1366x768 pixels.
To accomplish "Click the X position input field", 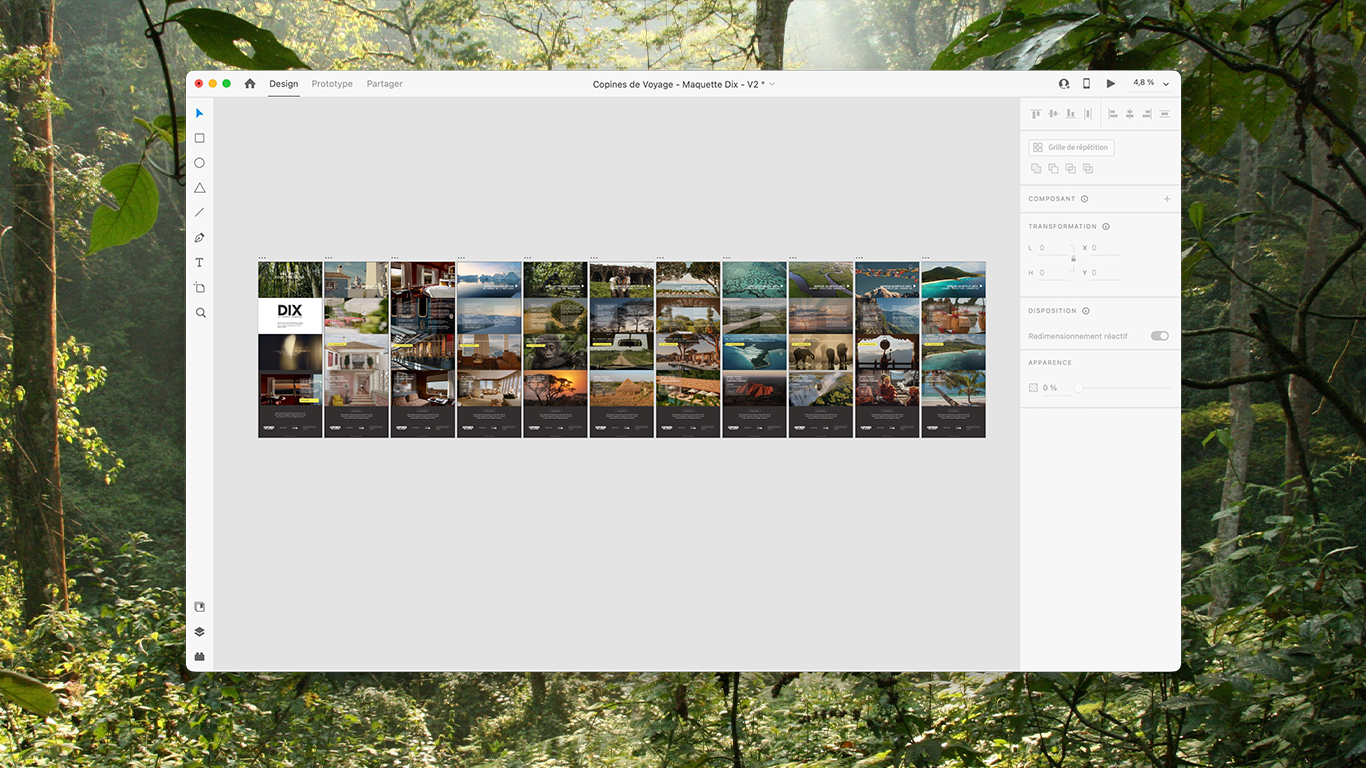I will 1105,248.
